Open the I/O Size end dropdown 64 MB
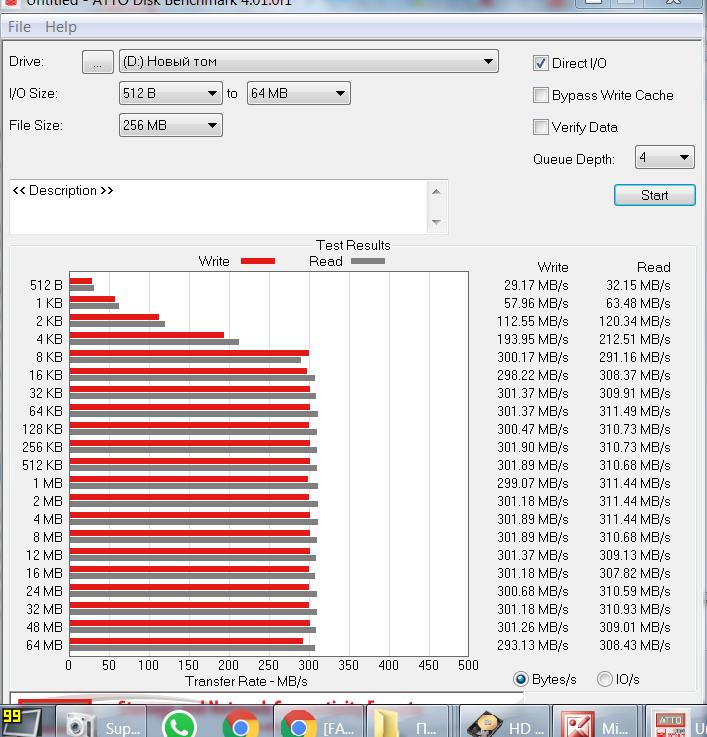The height and width of the screenshot is (737, 707). pos(299,93)
